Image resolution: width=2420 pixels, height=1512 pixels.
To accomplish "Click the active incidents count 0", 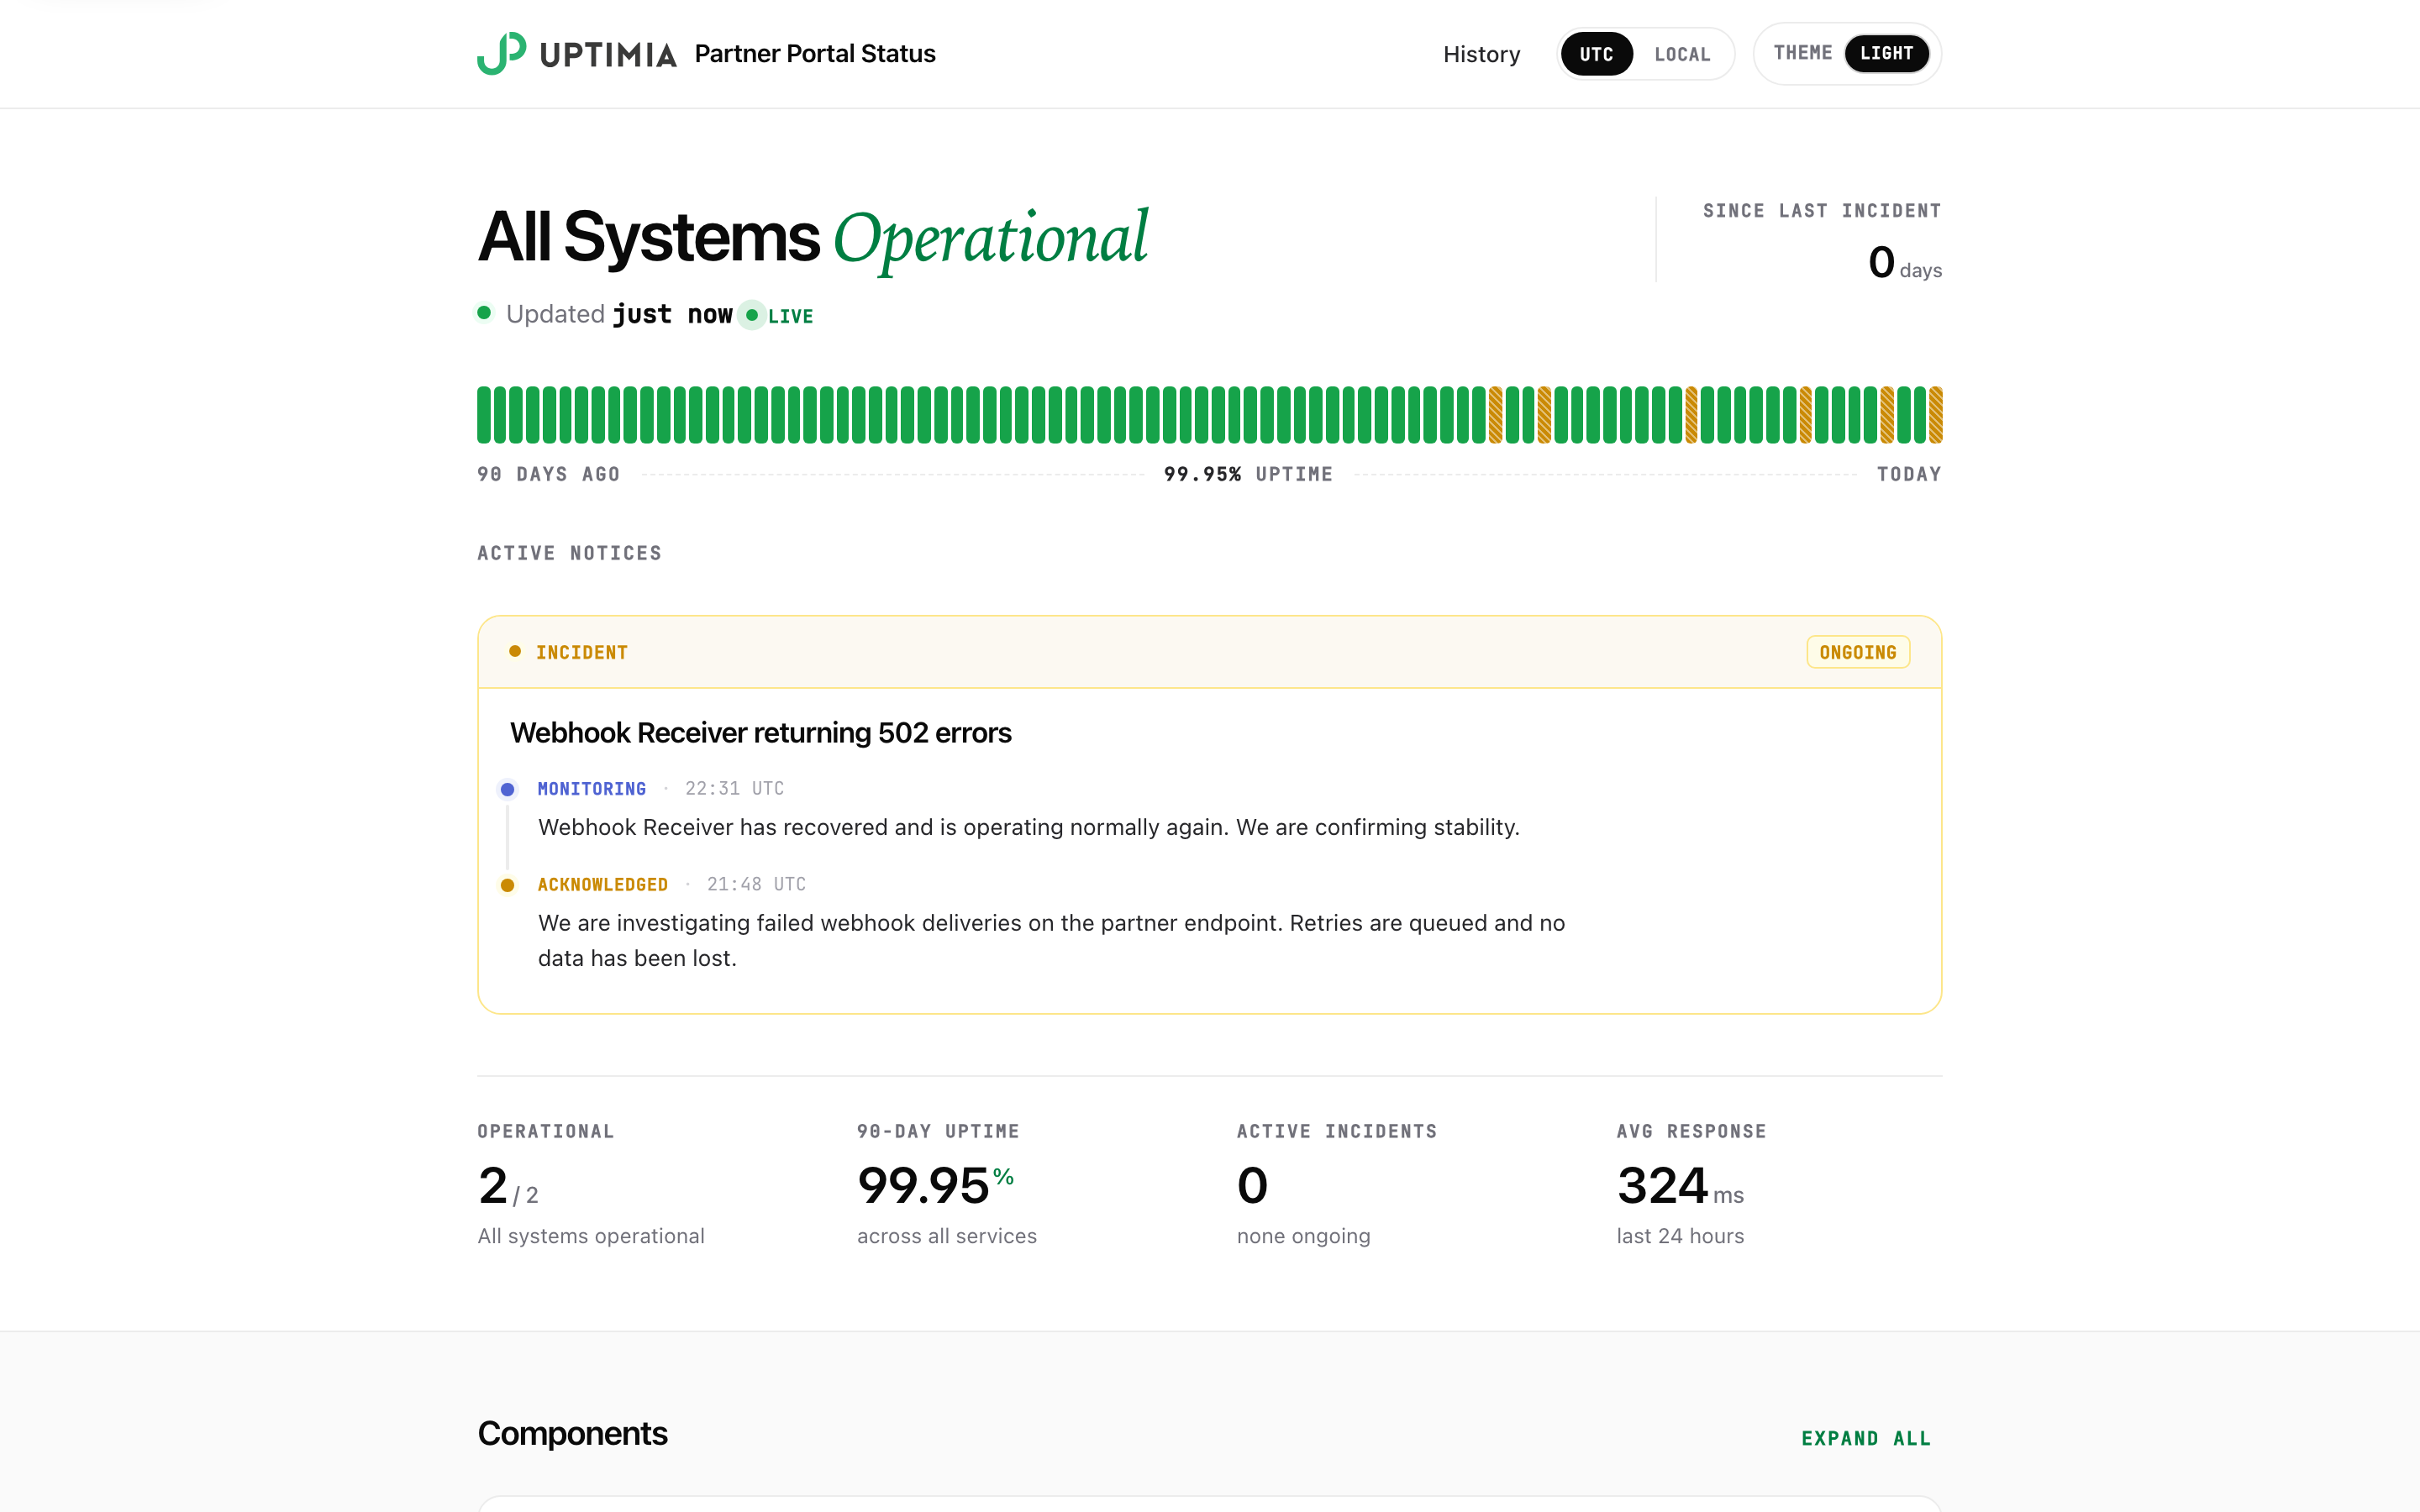I will point(1252,1186).
